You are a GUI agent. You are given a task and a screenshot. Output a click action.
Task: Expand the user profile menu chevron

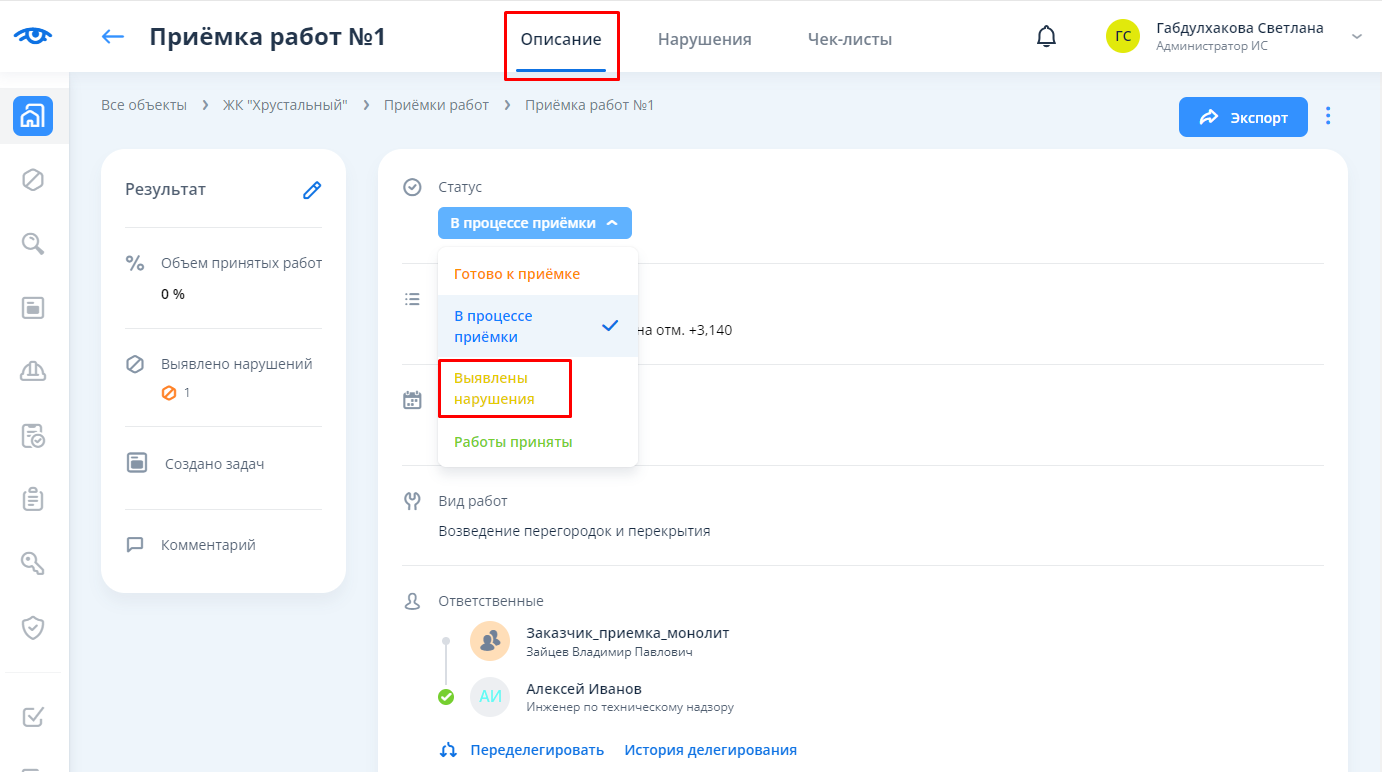pyautogui.click(x=1357, y=37)
